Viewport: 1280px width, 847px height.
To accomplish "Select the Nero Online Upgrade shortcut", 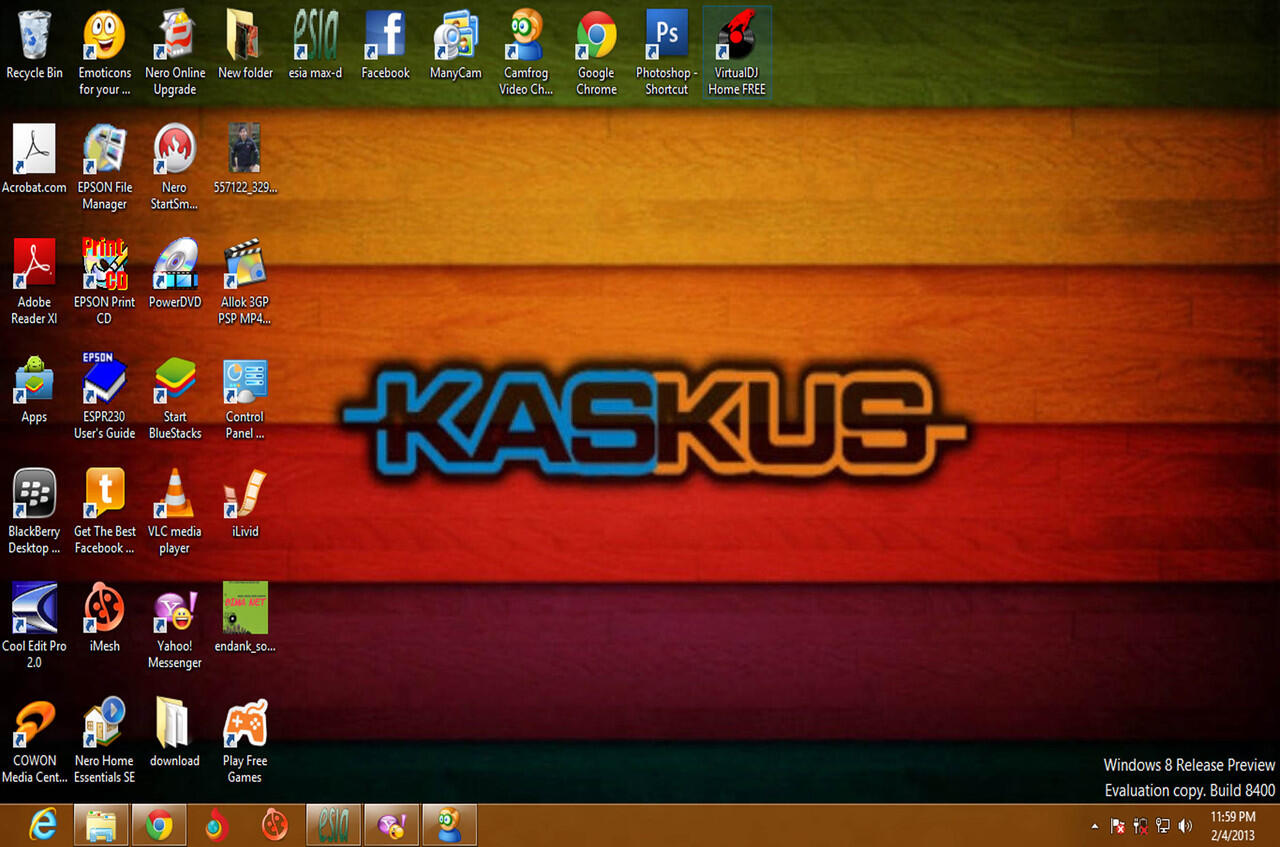I will [x=175, y=54].
